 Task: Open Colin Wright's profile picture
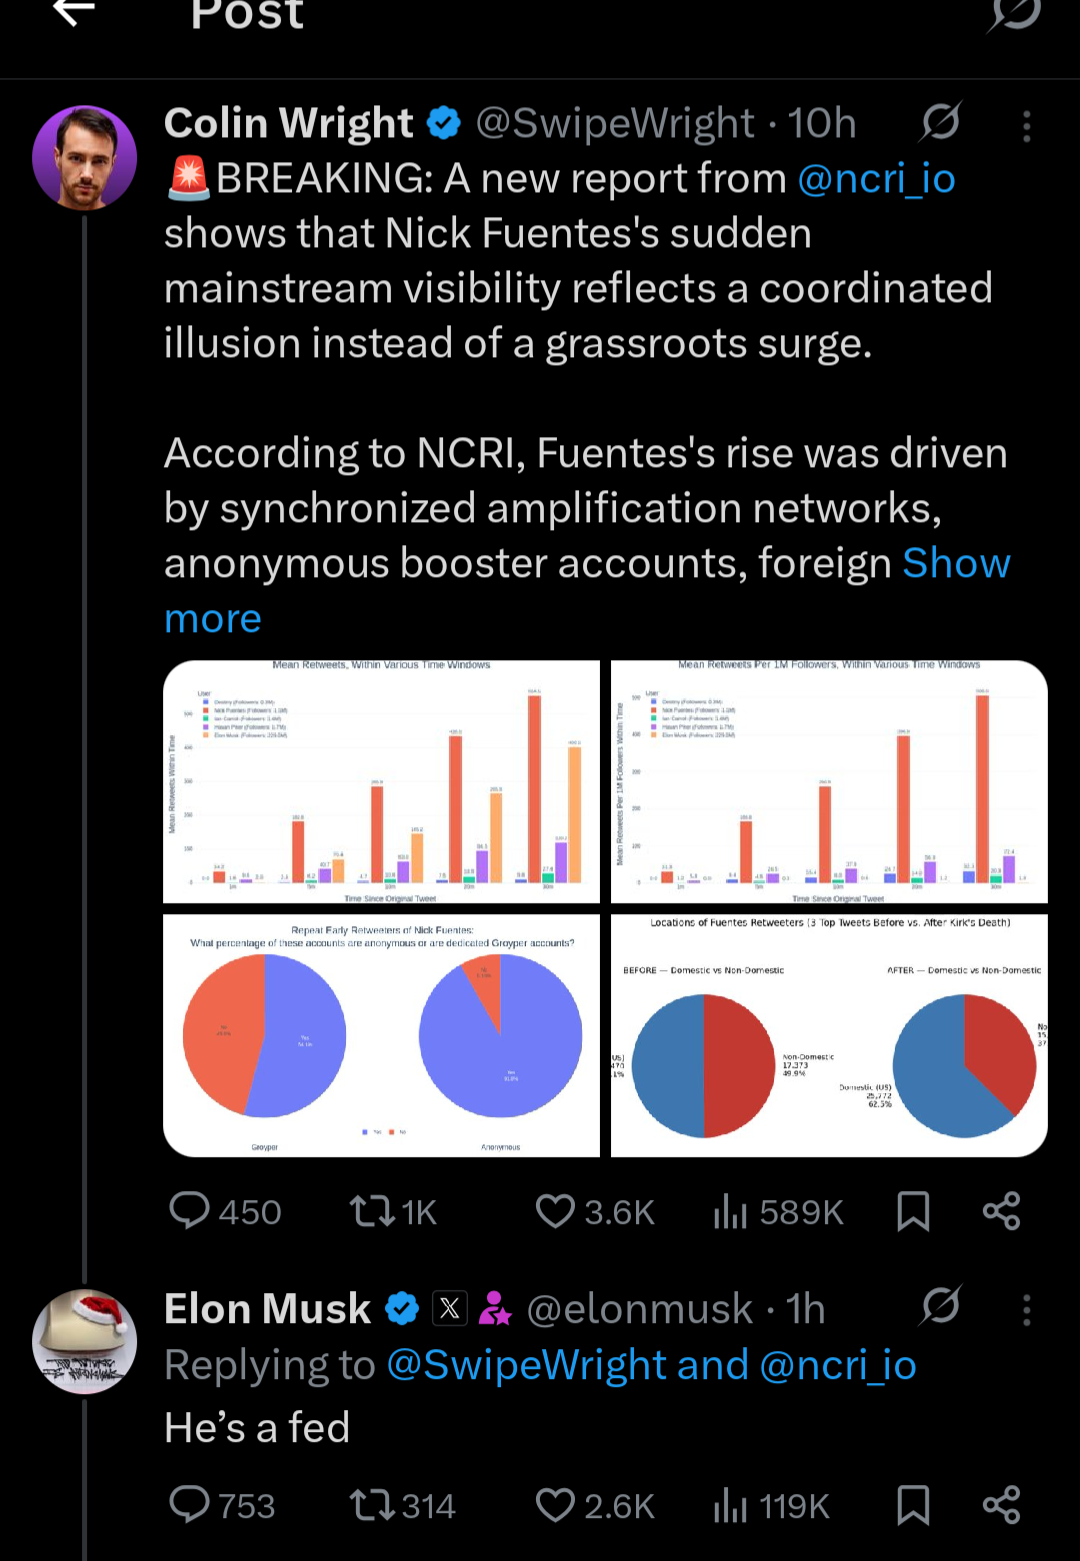pos(85,157)
